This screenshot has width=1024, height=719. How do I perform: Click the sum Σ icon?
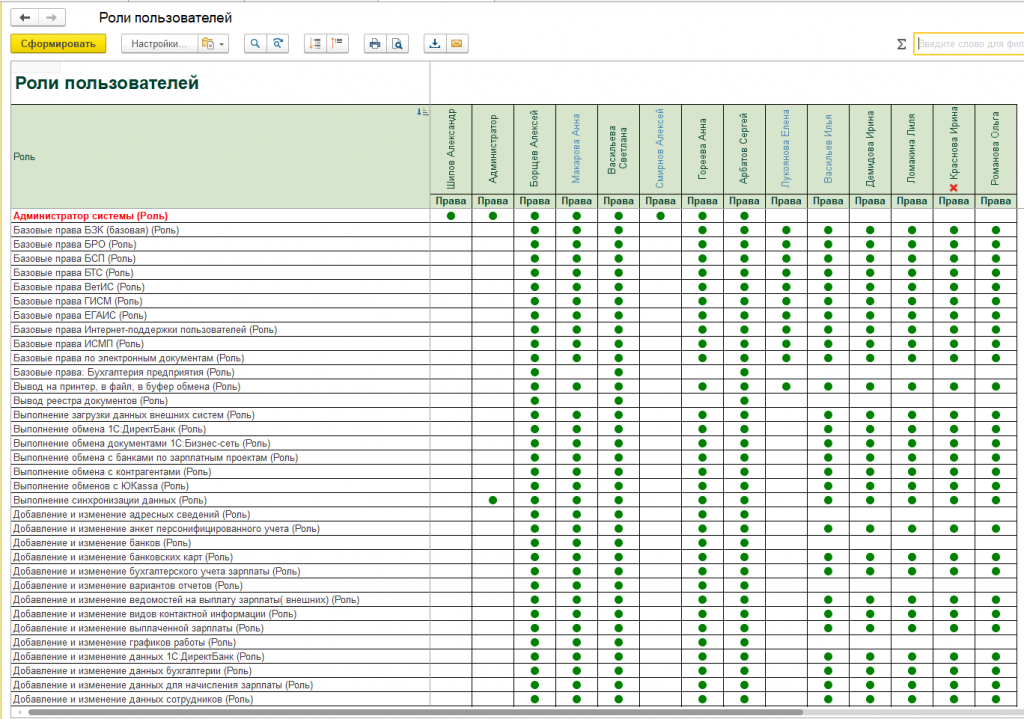pos(901,44)
